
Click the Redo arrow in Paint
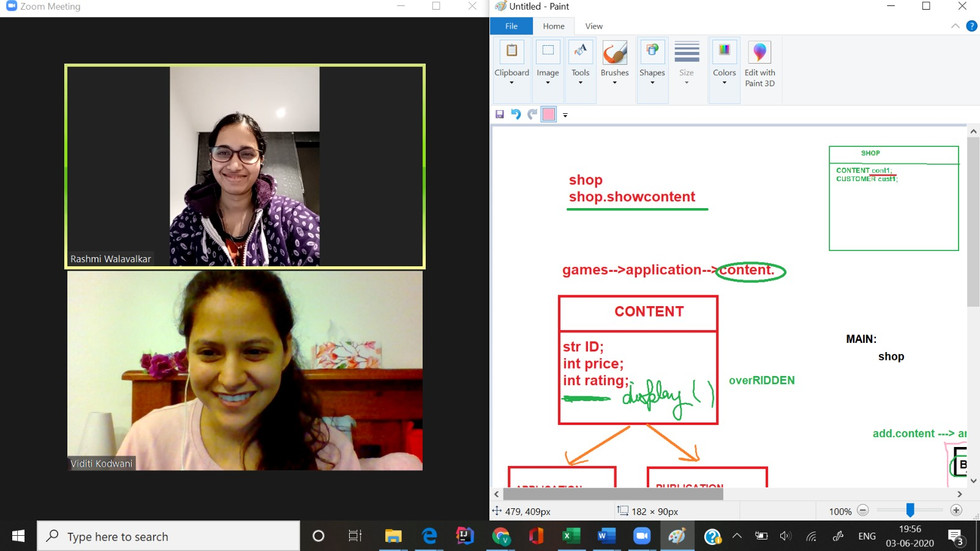[532, 114]
